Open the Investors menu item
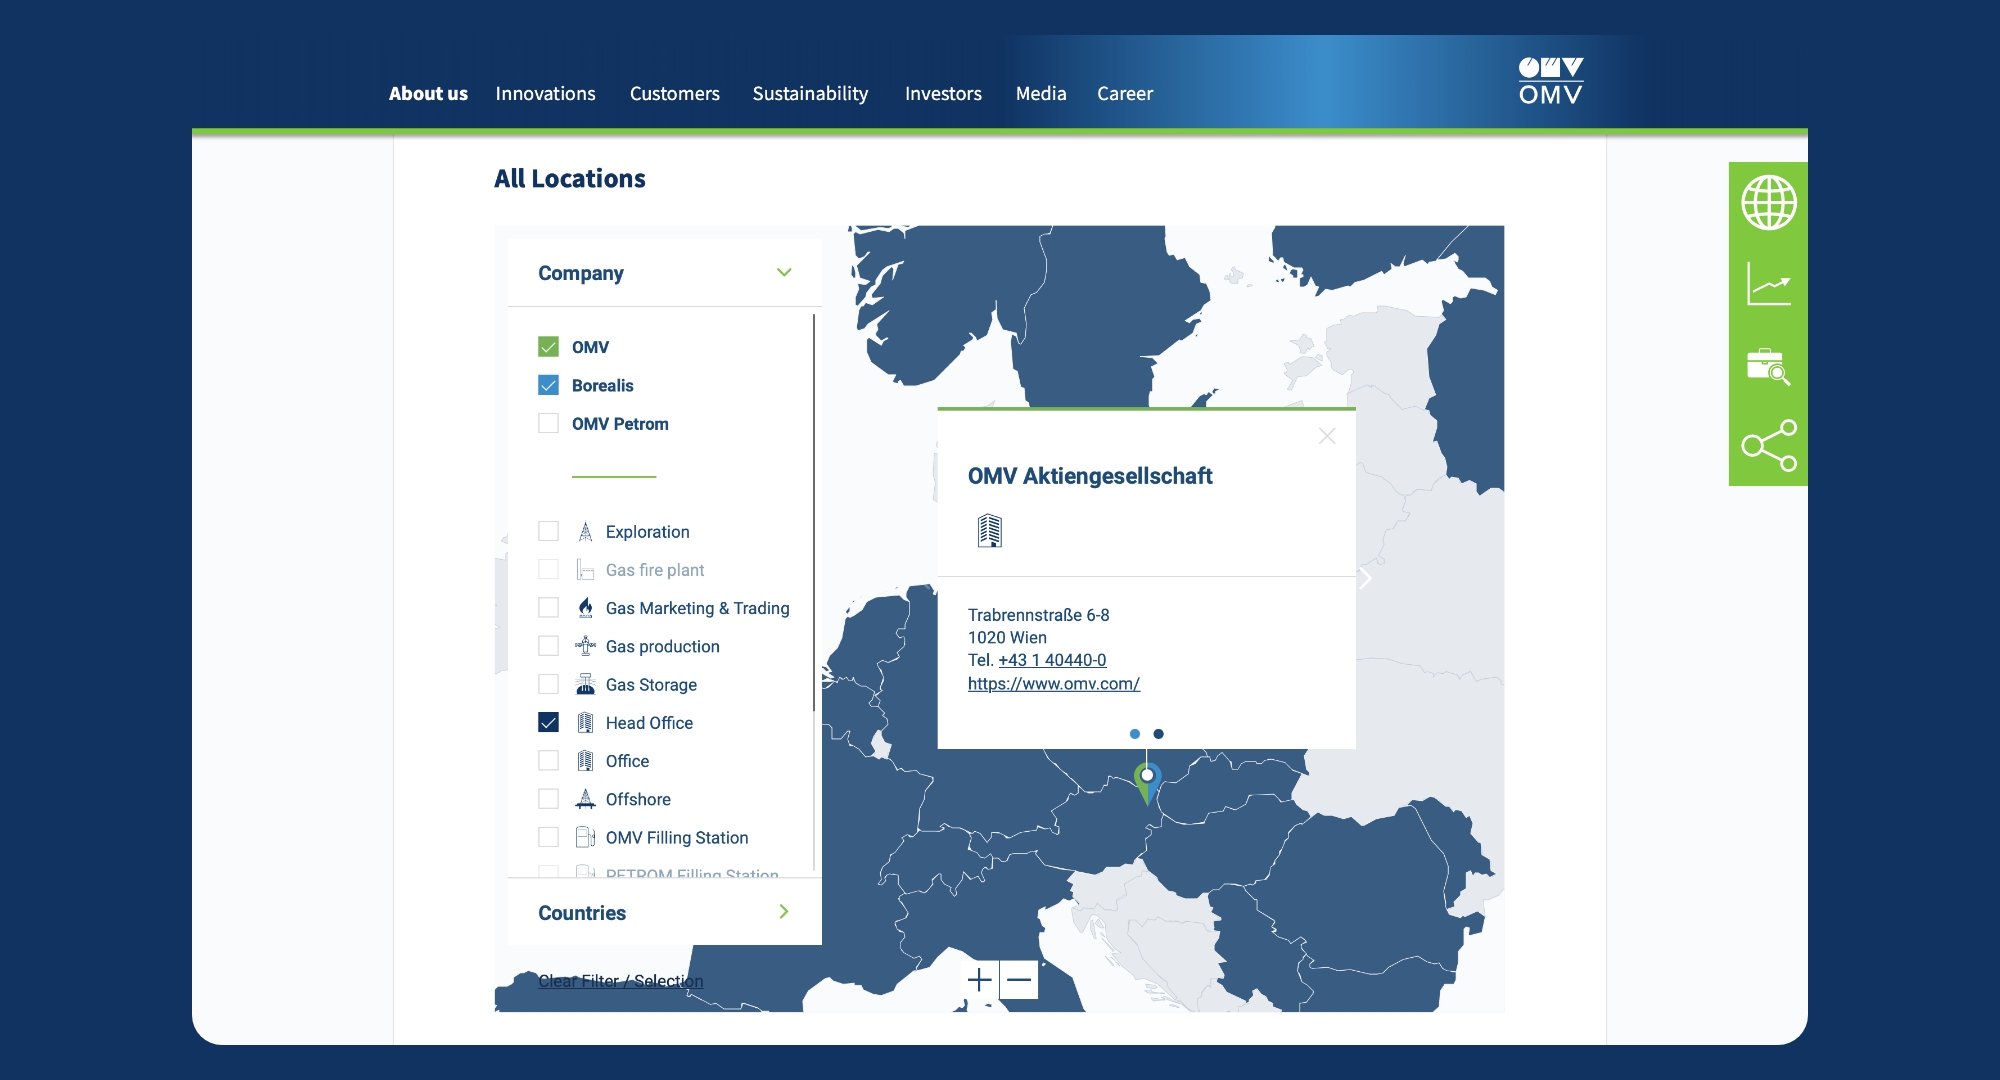Image resolution: width=2000 pixels, height=1080 pixels. coord(943,93)
